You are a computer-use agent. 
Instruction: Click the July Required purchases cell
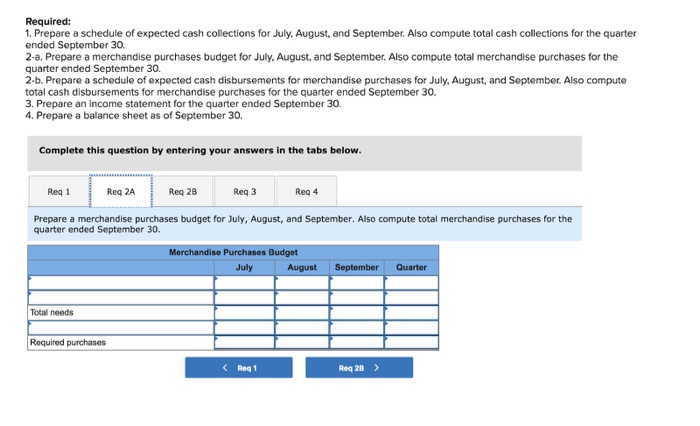pos(244,342)
